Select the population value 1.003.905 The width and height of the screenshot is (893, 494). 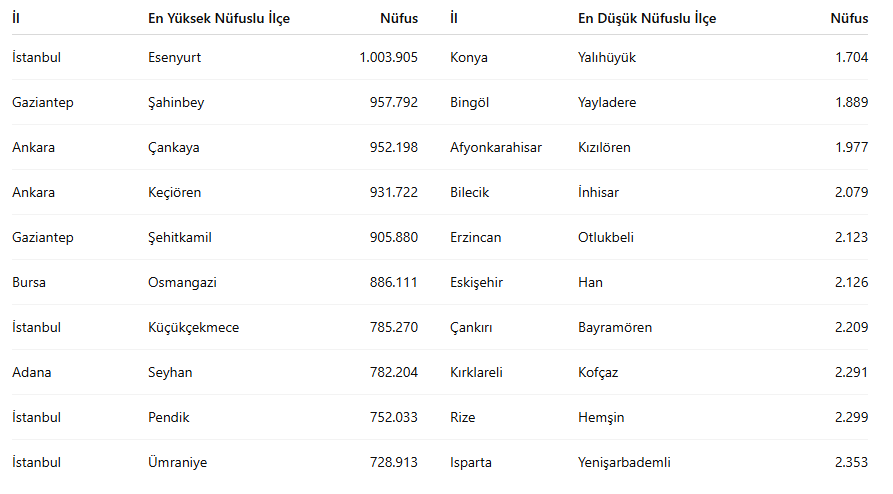pos(388,57)
